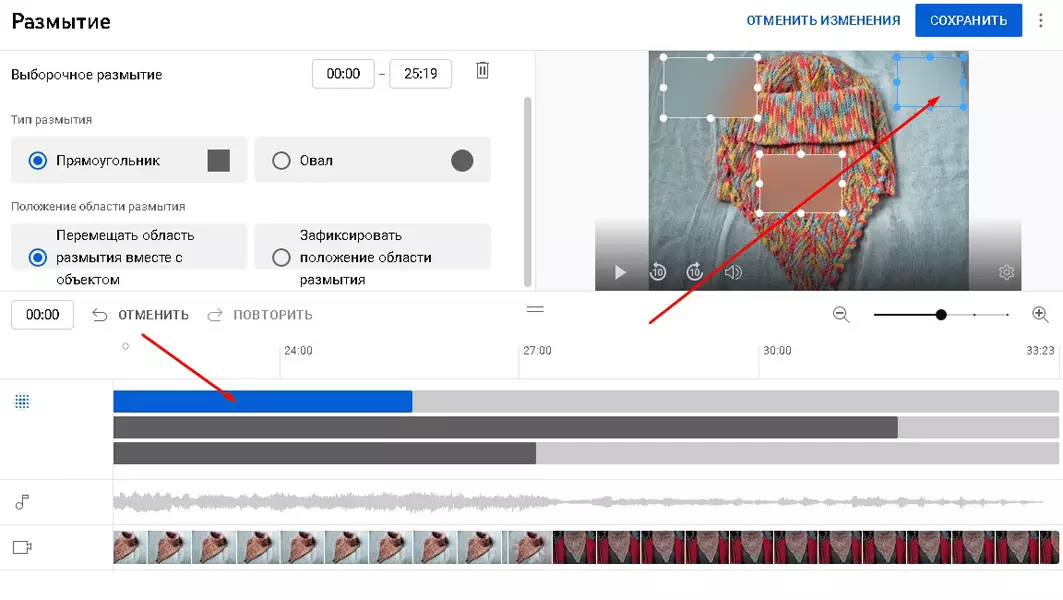This screenshot has height=600, width=1063.
Task: Zoom in the timeline with the plus magnifier
Action: pos(1040,314)
